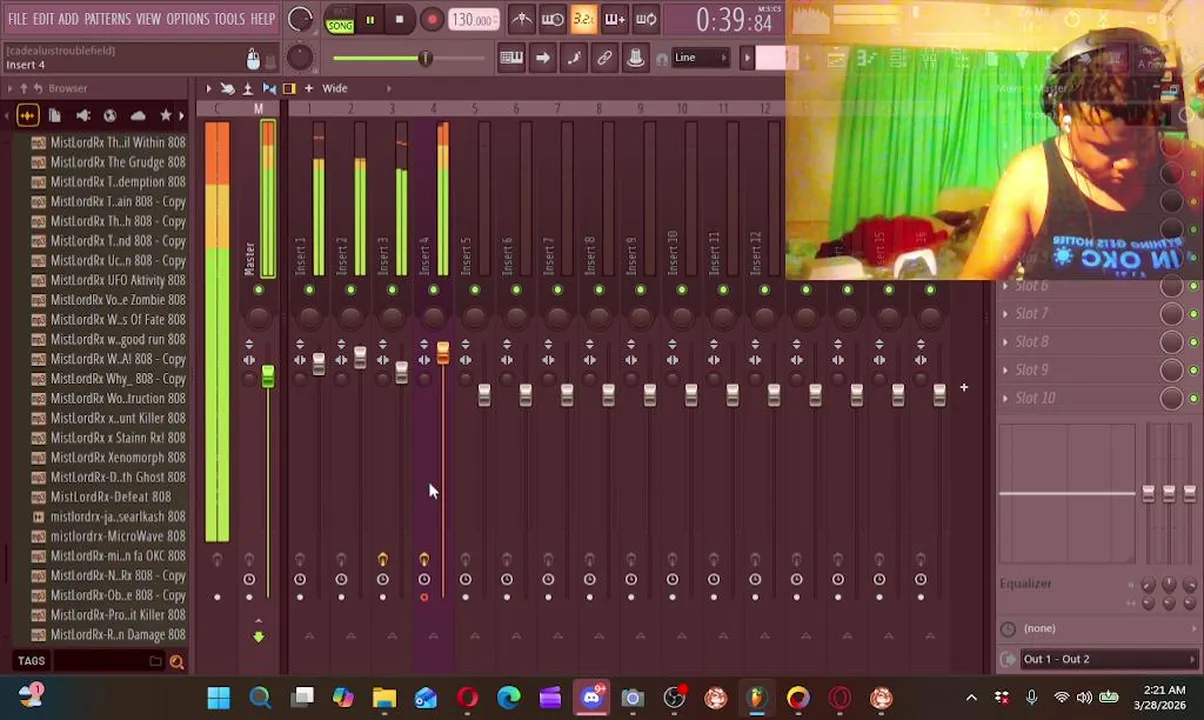Screen dimensions: 1204x720
Task: Open the Slot 10 plugin dropdown arrow
Action: [x=1006, y=398]
